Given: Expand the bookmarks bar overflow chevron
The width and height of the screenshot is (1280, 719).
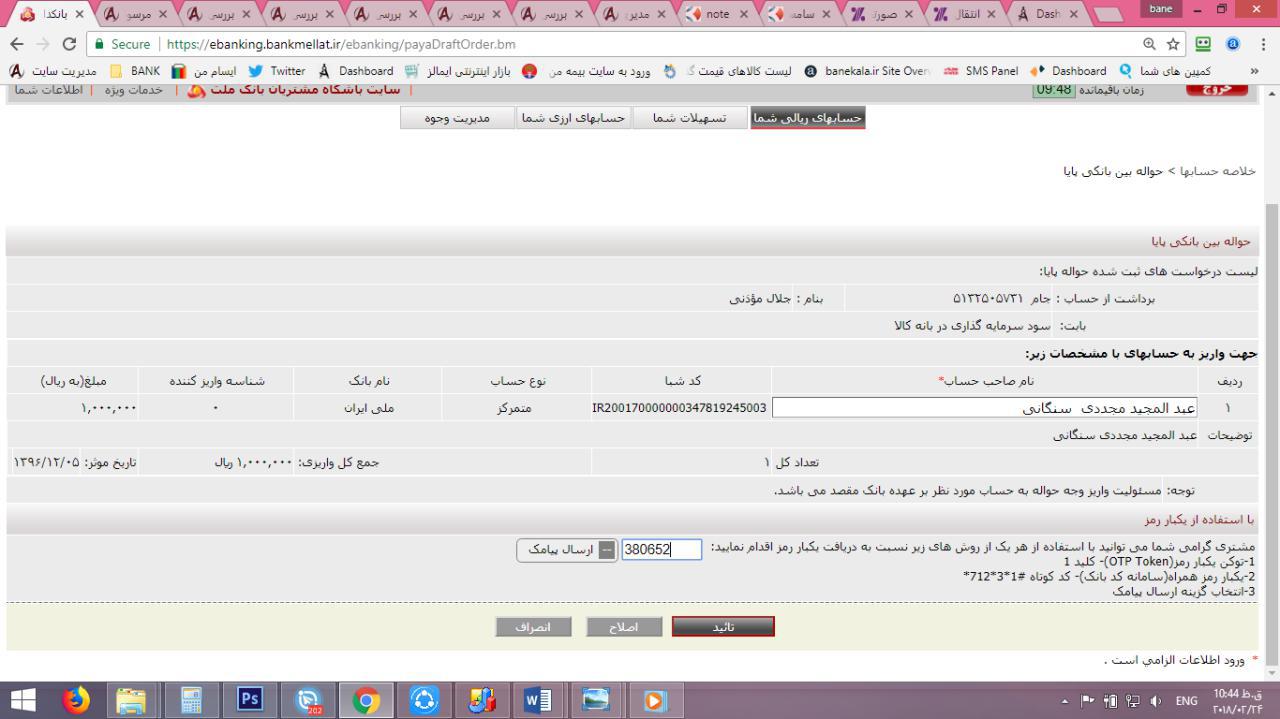Looking at the screenshot, I should click(x=1255, y=71).
